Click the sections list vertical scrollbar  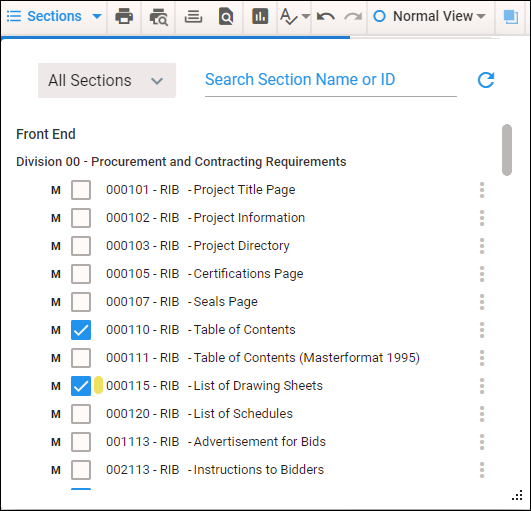tap(507, 150)
